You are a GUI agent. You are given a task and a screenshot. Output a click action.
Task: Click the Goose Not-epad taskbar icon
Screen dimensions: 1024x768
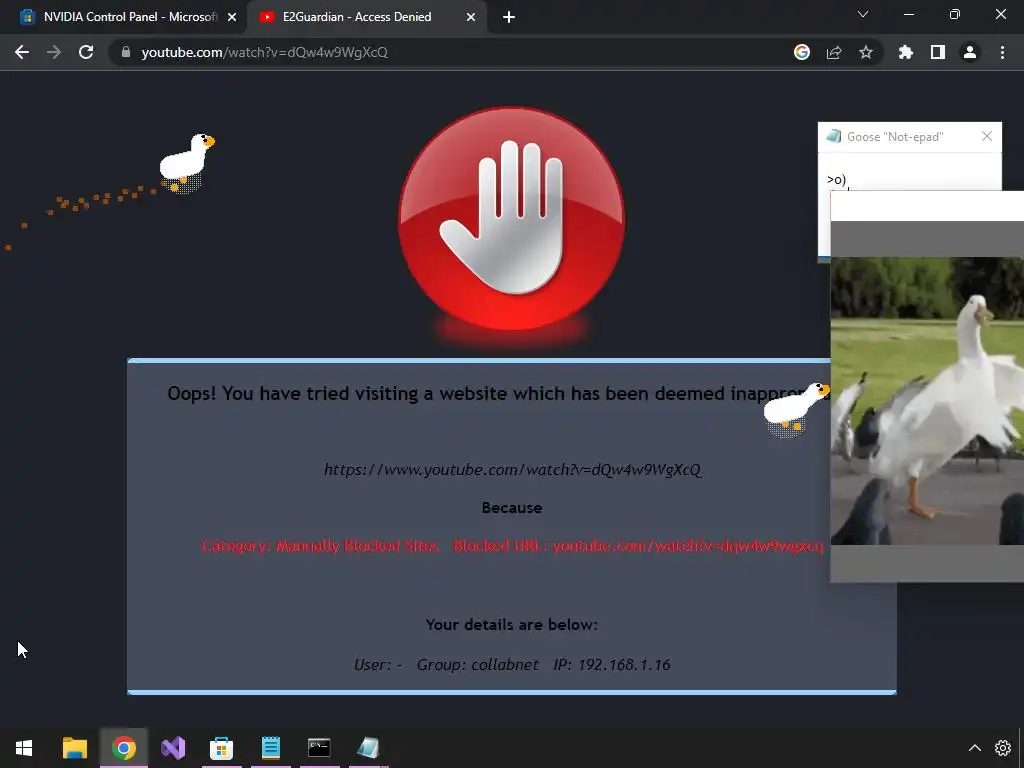(368, 748)
